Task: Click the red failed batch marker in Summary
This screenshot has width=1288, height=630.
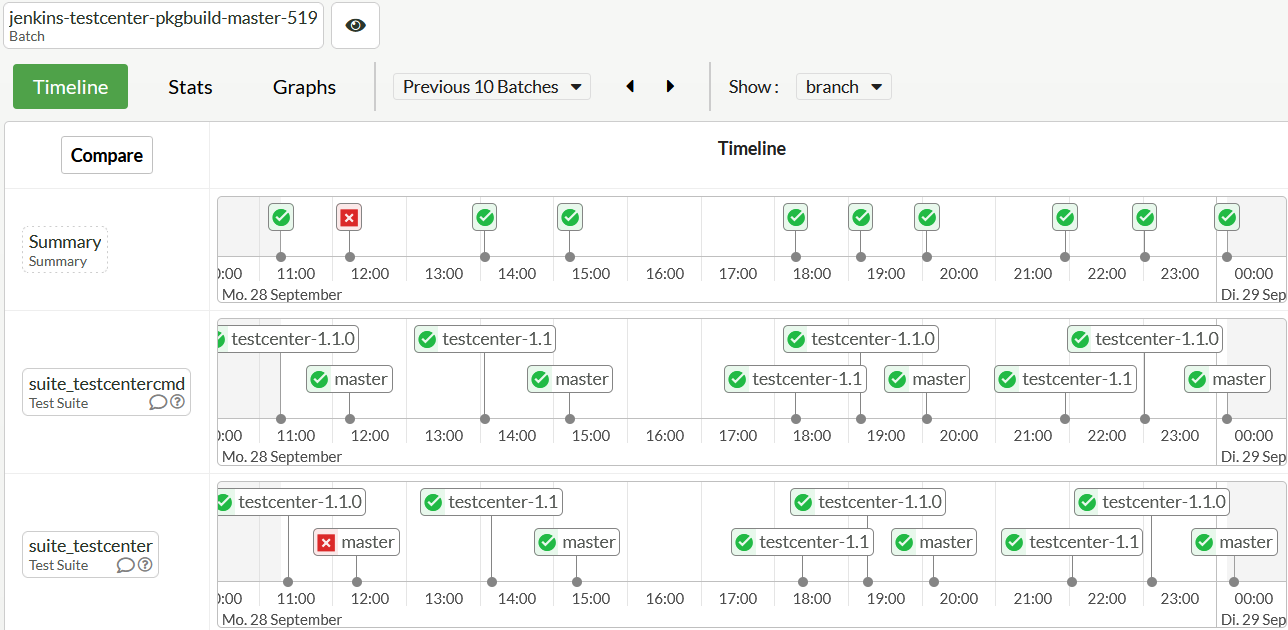Action: [x=348, y=217]
